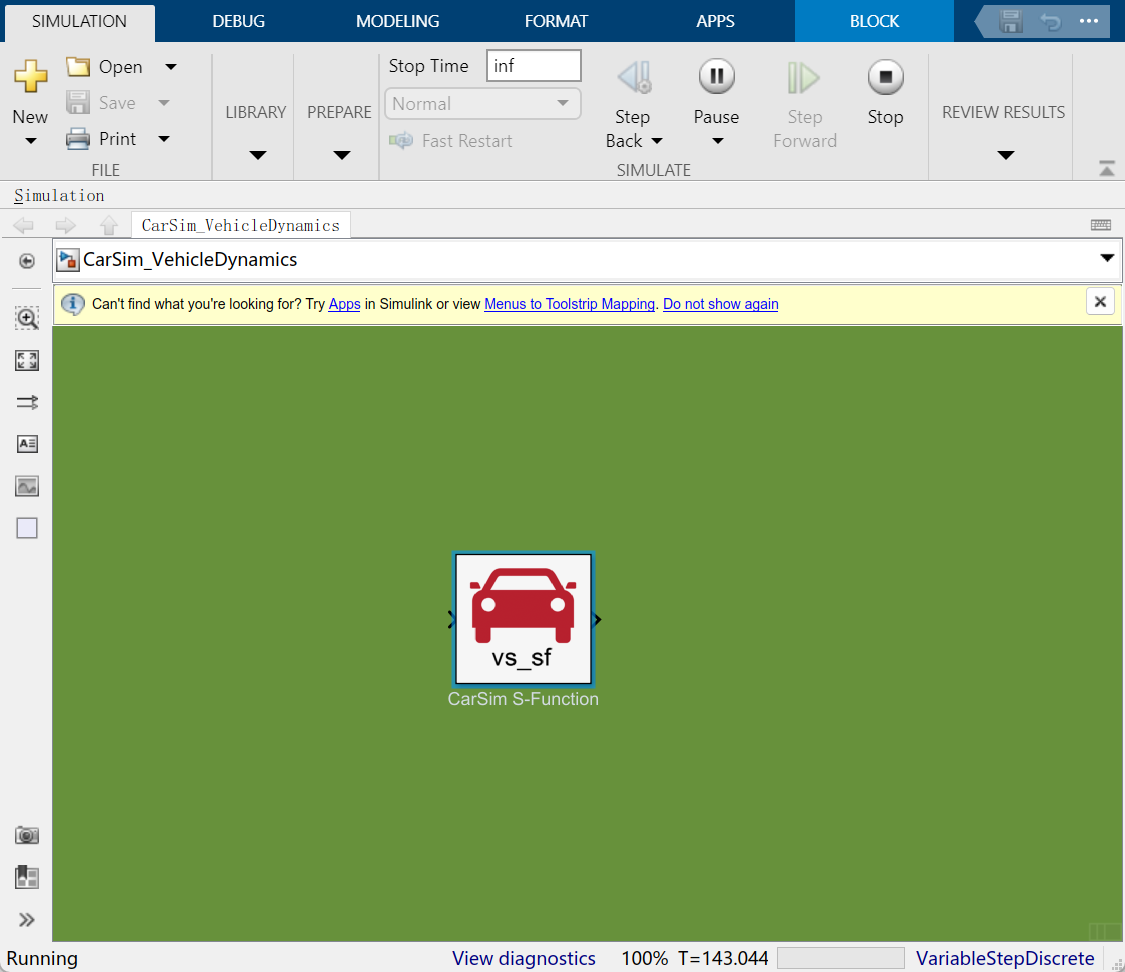This screenshot has width=1125, height=972.
Task: Click the up to parent arrow icon
Action: click(x=109, y=225)
